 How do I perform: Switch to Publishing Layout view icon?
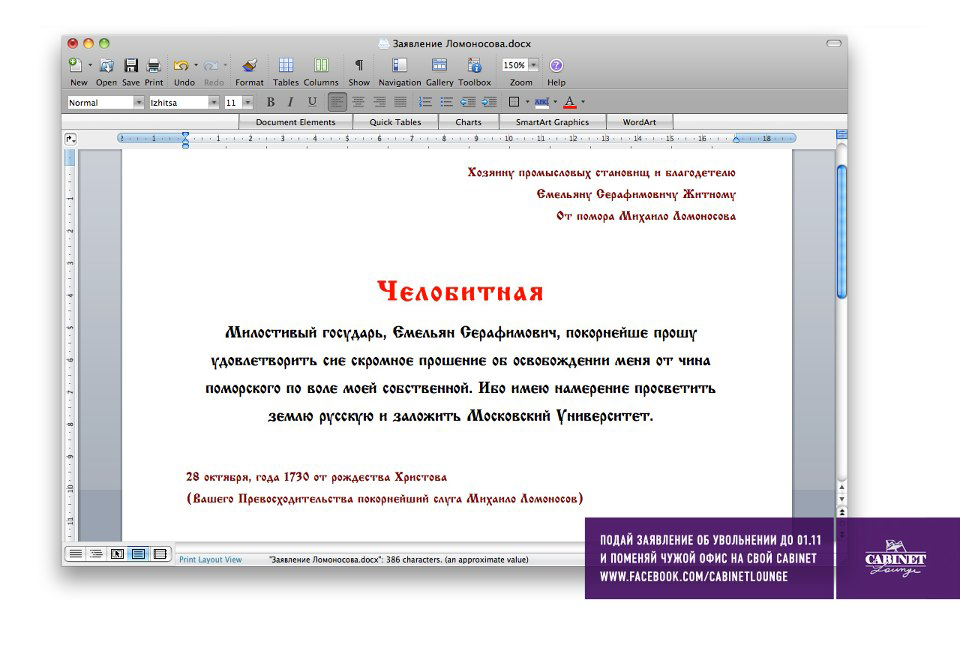[117, 554]
